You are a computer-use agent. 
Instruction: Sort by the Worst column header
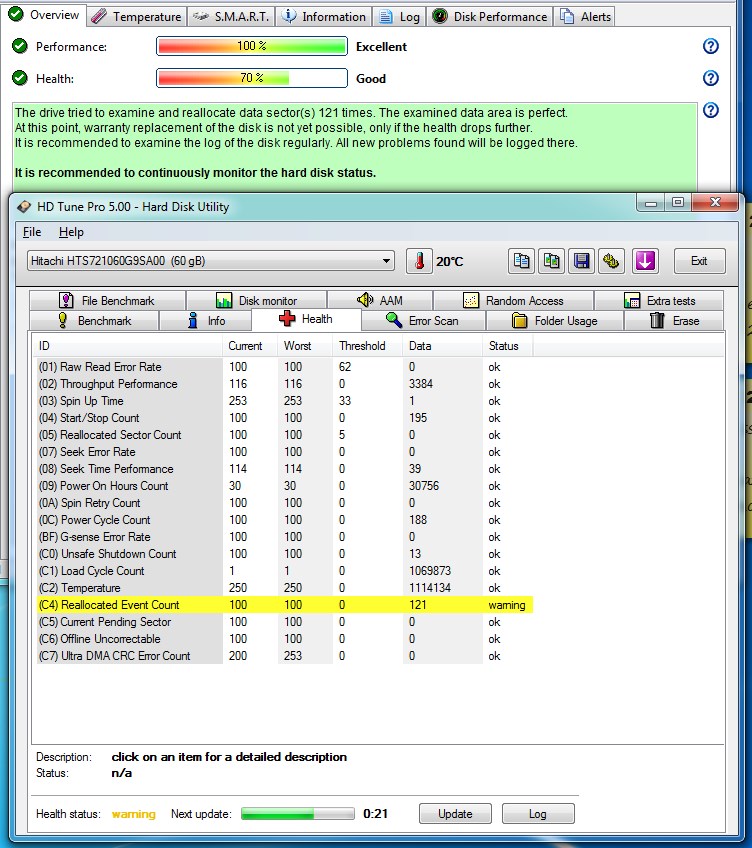(x=305, y=346)
